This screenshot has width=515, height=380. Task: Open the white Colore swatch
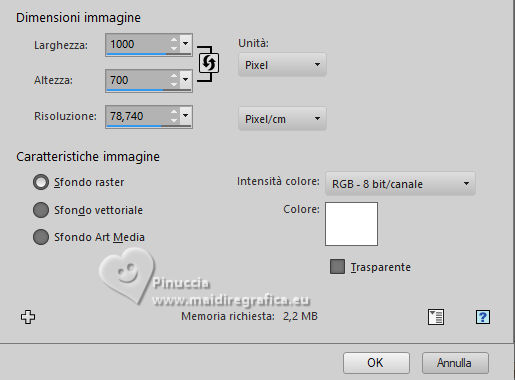[x=351, y=224]
